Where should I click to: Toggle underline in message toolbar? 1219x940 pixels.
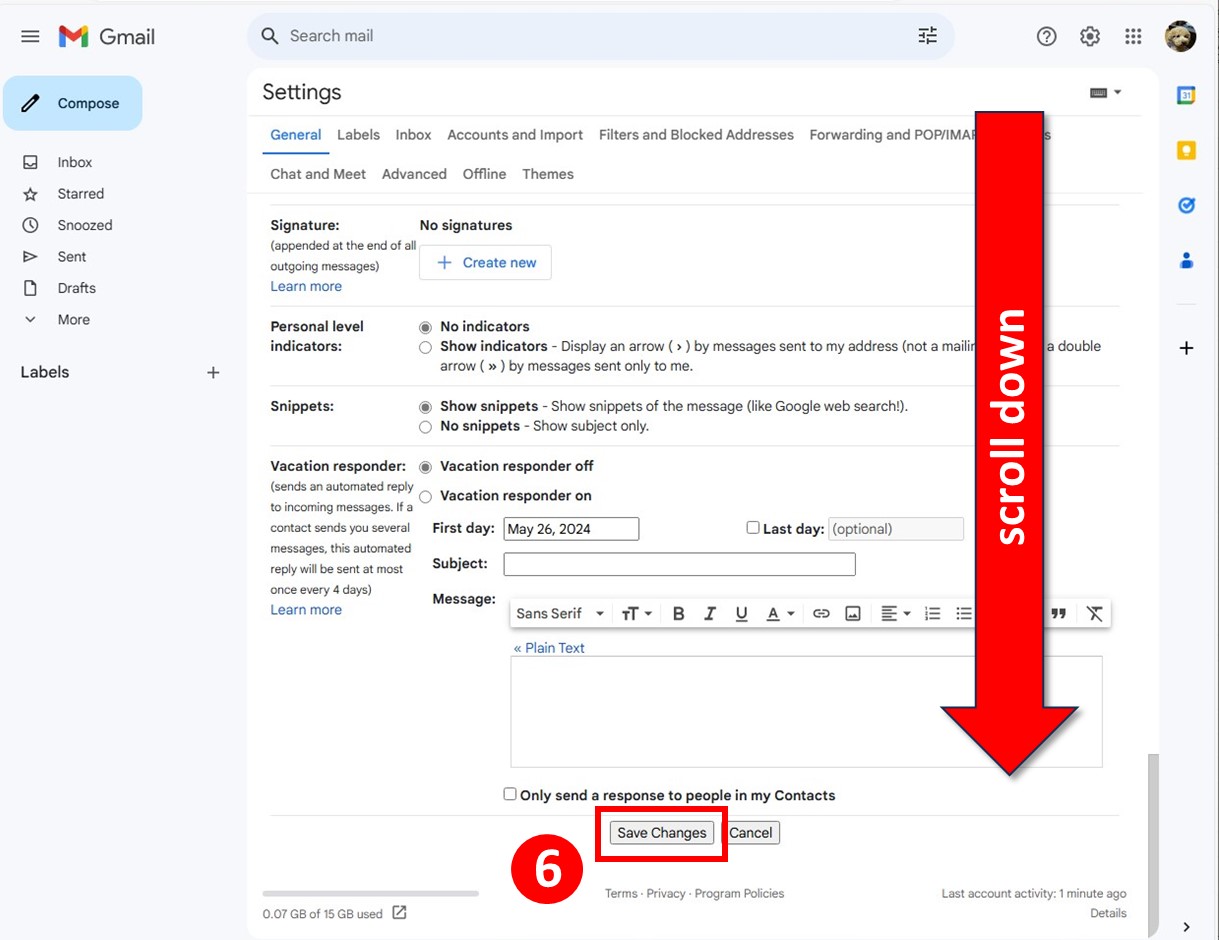pyautogui.click(x=741, y=614)
